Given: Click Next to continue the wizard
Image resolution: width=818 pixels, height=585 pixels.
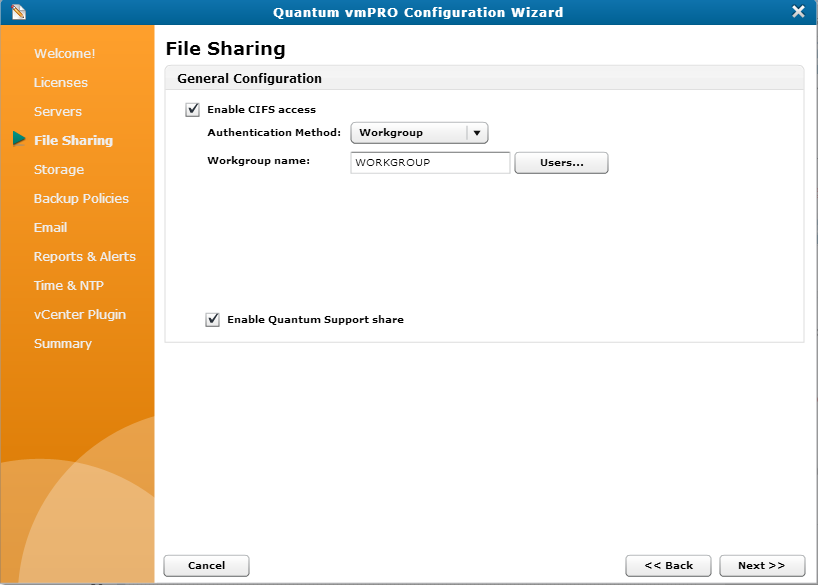Looking at the screenshot, I should pyautogui.click(x=762, y=565).
